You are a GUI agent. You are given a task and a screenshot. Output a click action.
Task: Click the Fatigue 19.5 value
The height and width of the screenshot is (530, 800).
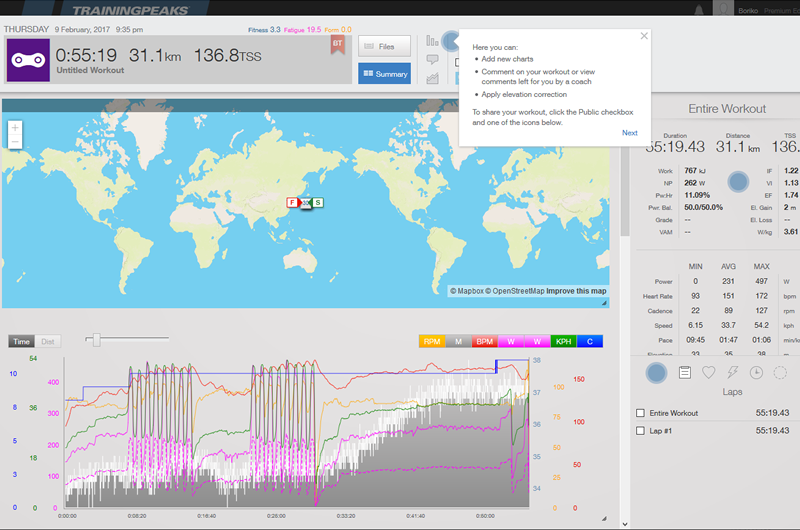point(303,30)
